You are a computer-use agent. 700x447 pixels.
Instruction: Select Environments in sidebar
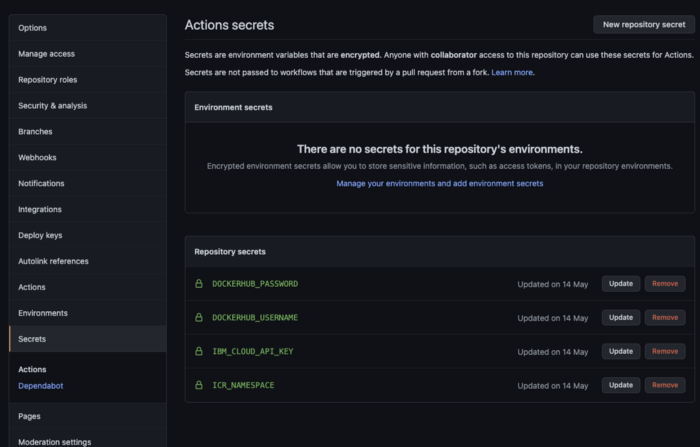88,313
